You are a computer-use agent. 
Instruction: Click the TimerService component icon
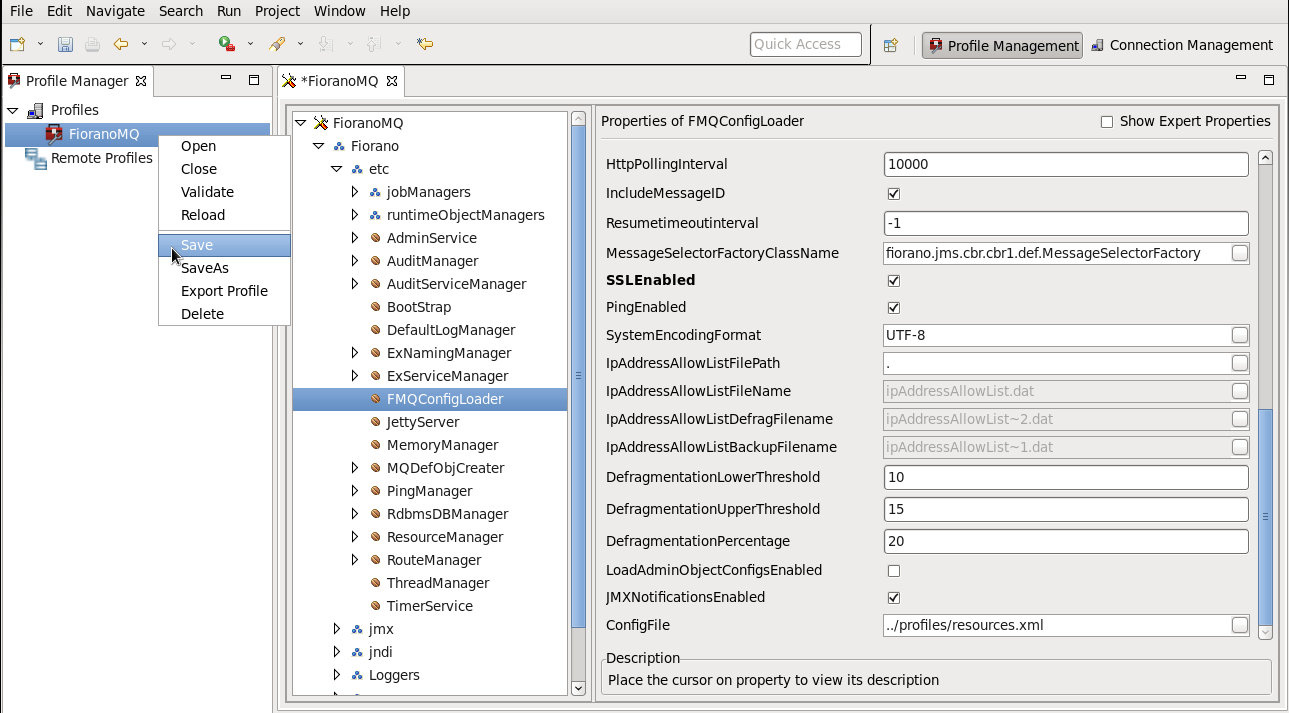[376, 606]
